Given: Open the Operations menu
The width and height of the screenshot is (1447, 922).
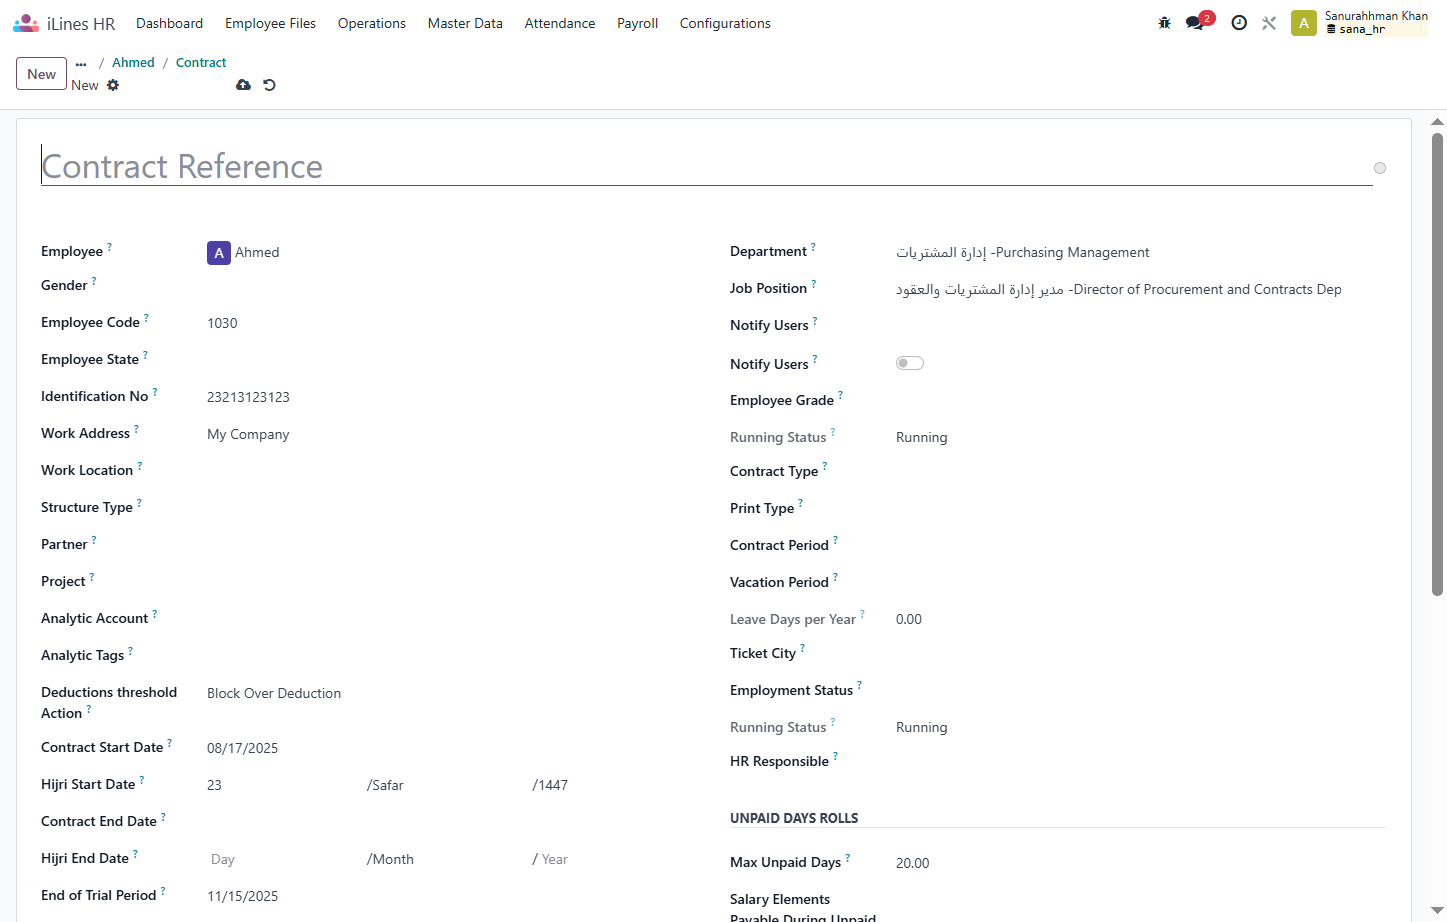Looking at the screenshot, I should pyautogui.click(x=372, y=23).
